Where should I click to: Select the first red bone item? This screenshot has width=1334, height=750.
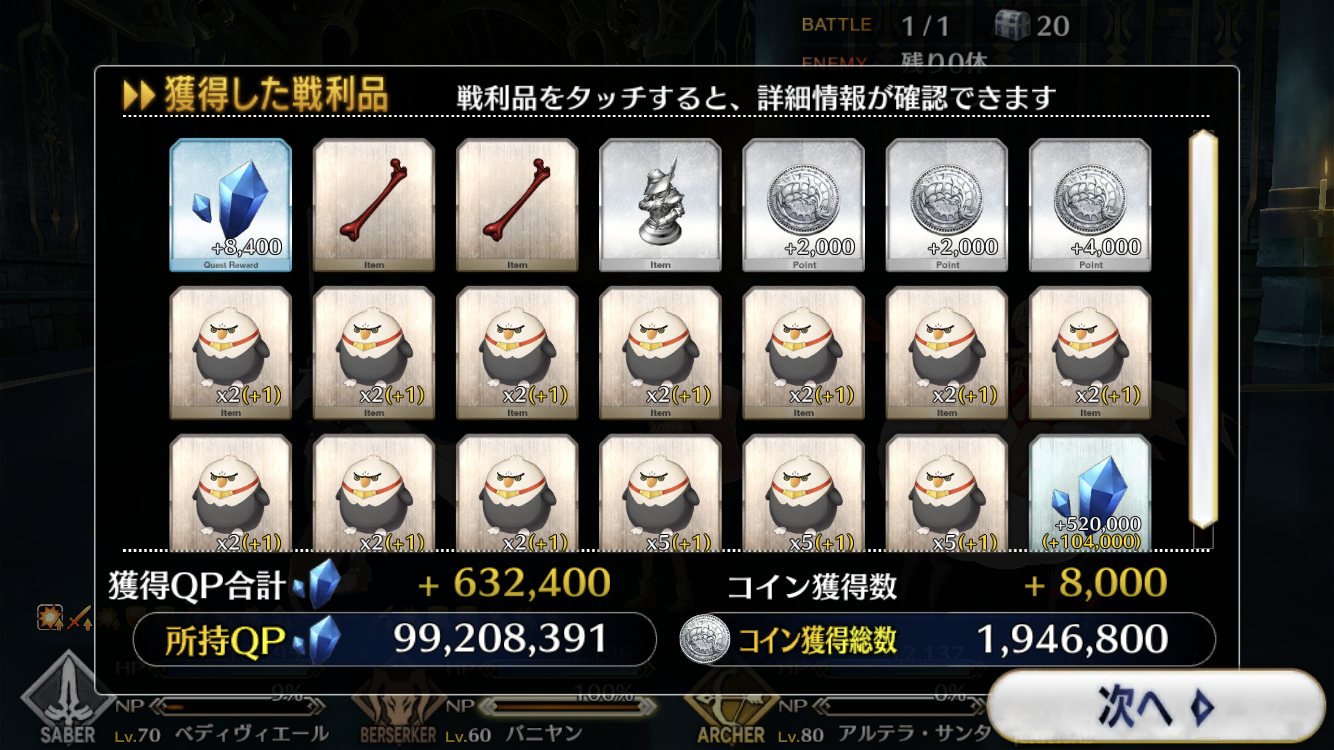[x=374, y=205]
